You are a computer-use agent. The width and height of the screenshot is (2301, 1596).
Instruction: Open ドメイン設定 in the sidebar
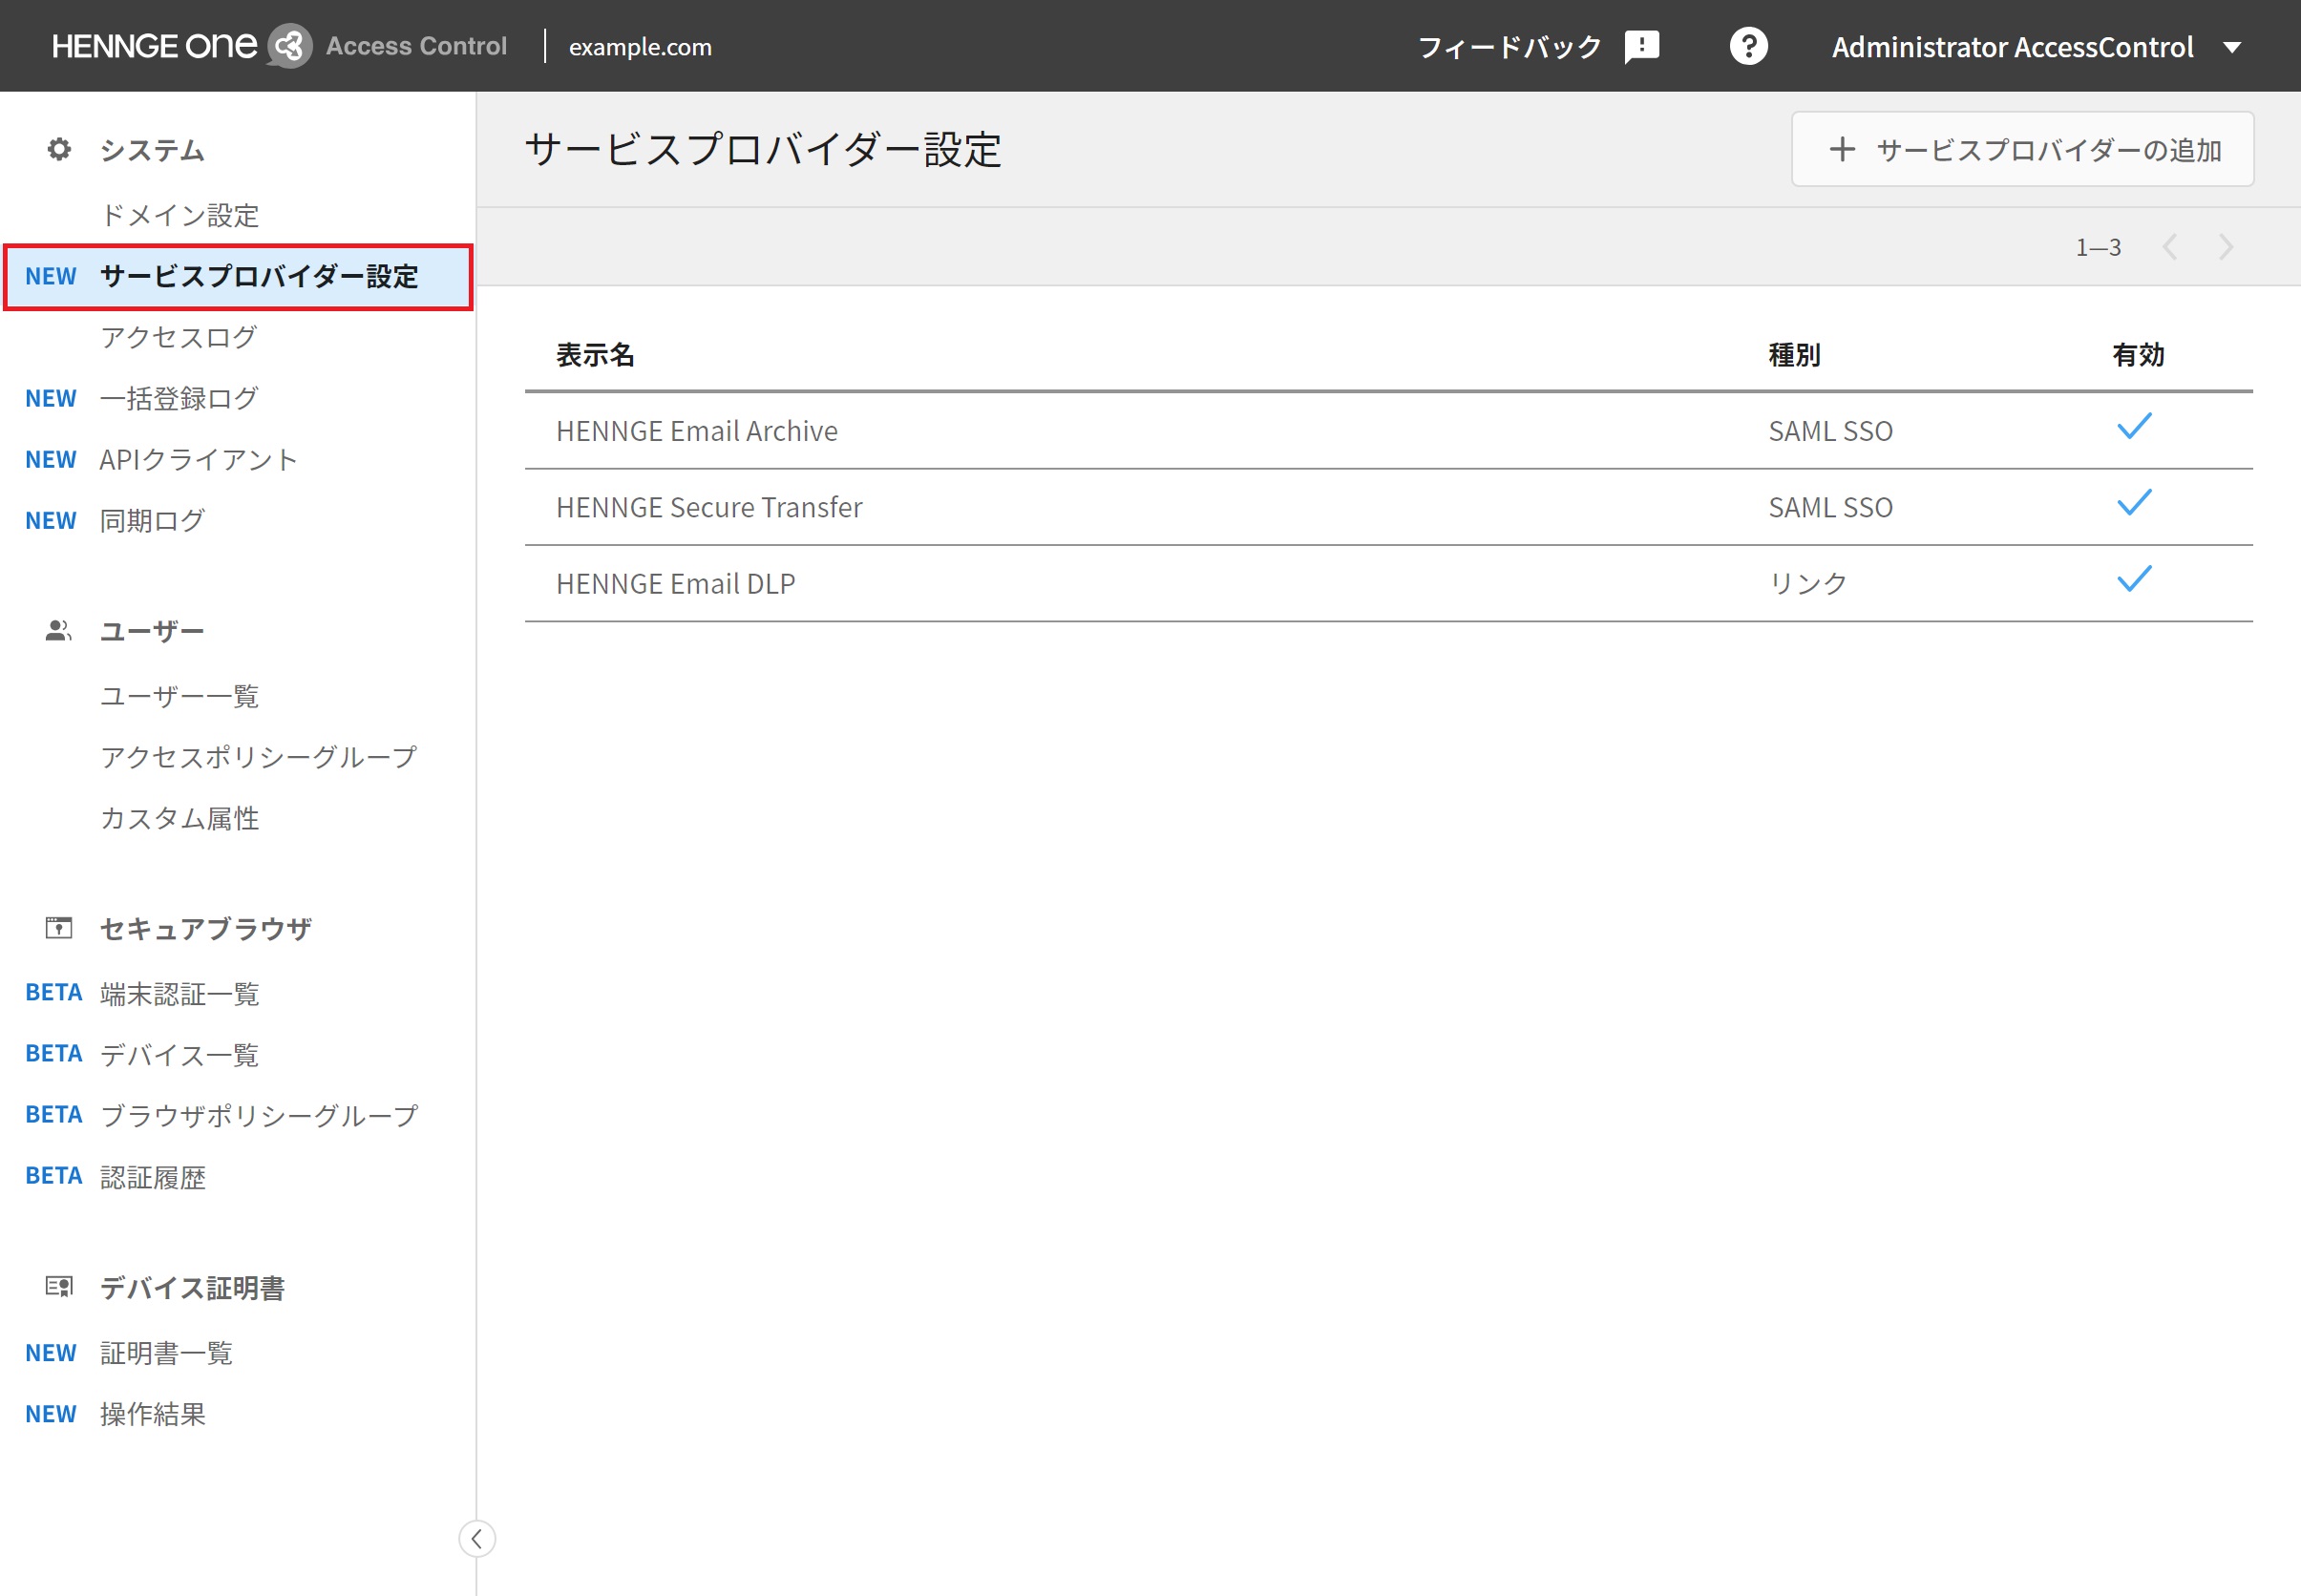pos(179,215)
